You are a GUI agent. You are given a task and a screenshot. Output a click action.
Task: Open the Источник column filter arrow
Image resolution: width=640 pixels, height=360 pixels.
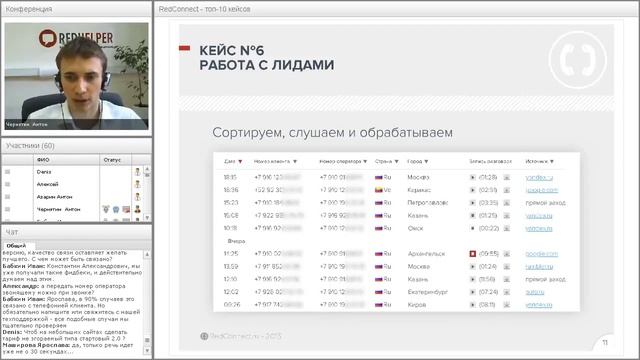point(552,162)
